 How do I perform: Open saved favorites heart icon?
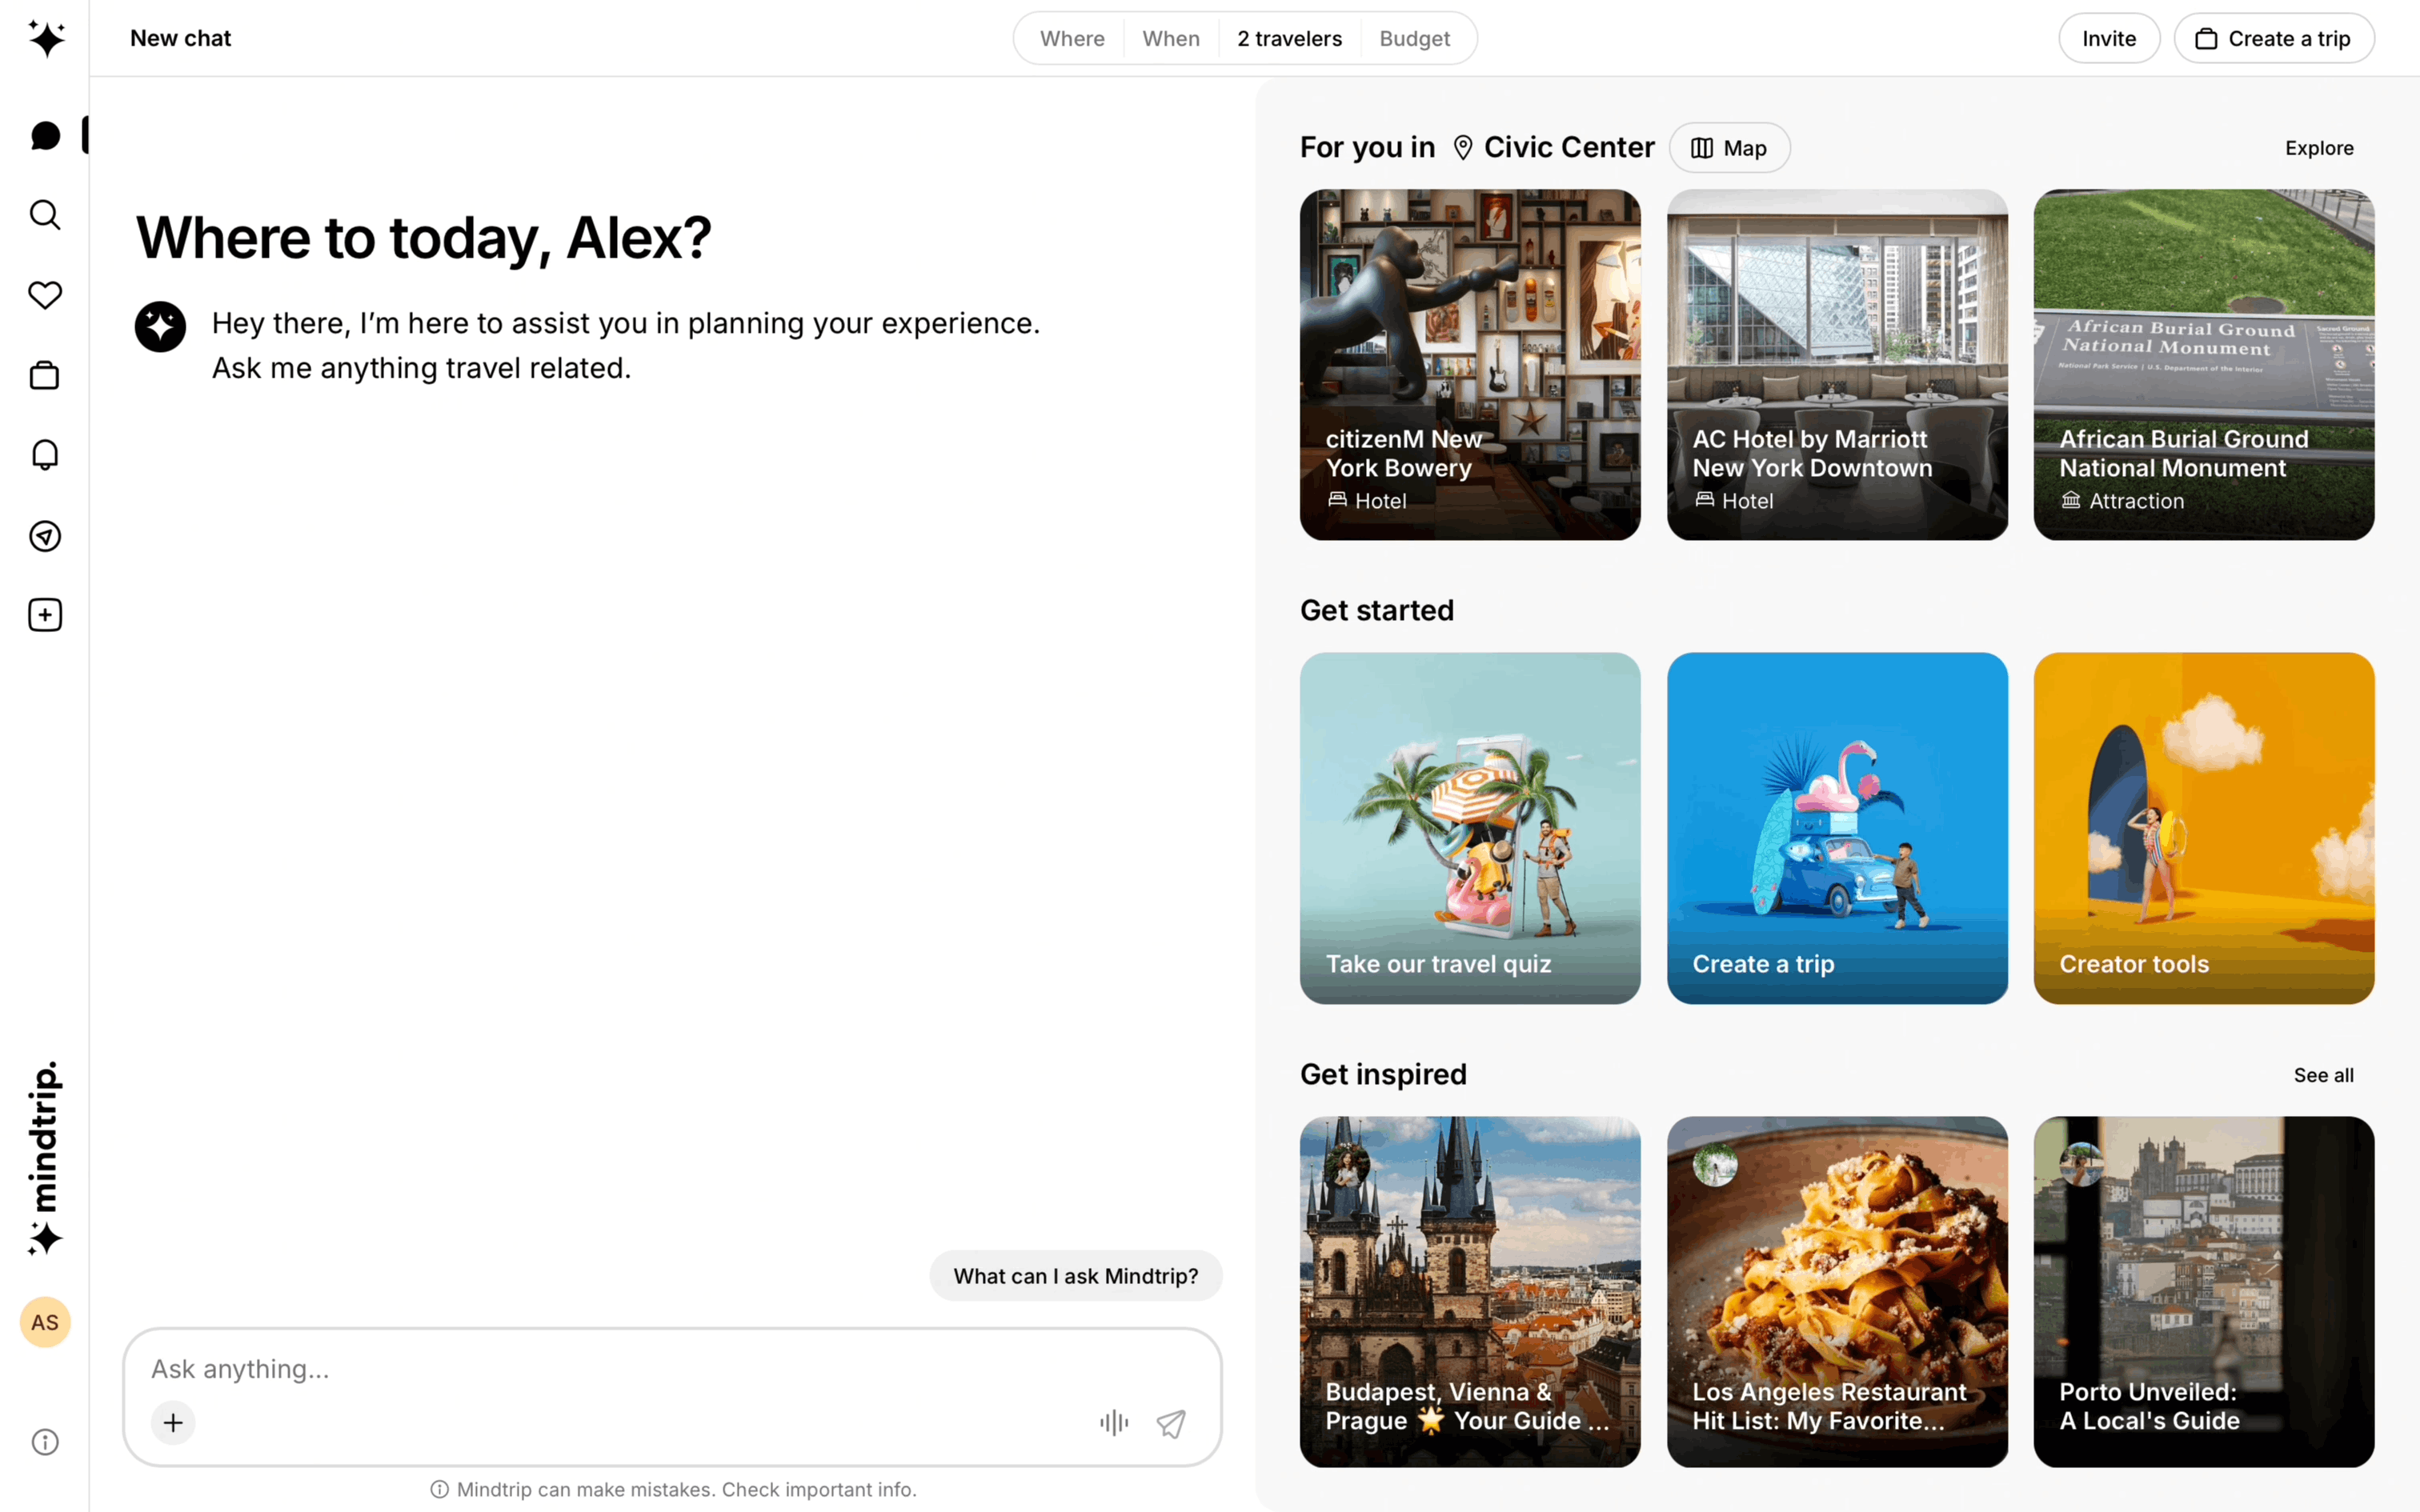[x=45, y=295]
